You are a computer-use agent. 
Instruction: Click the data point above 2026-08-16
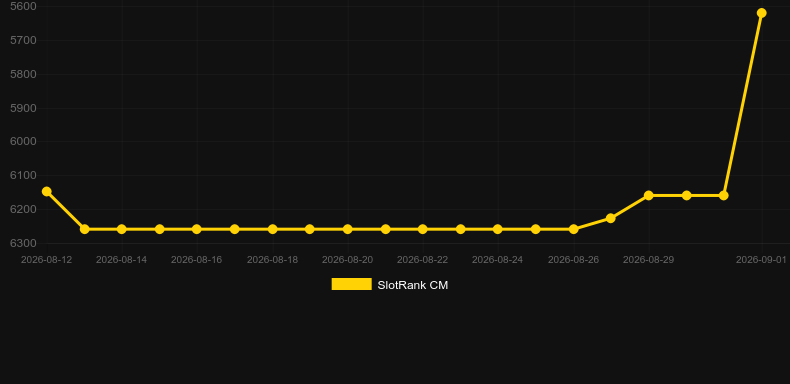point(197,229)
